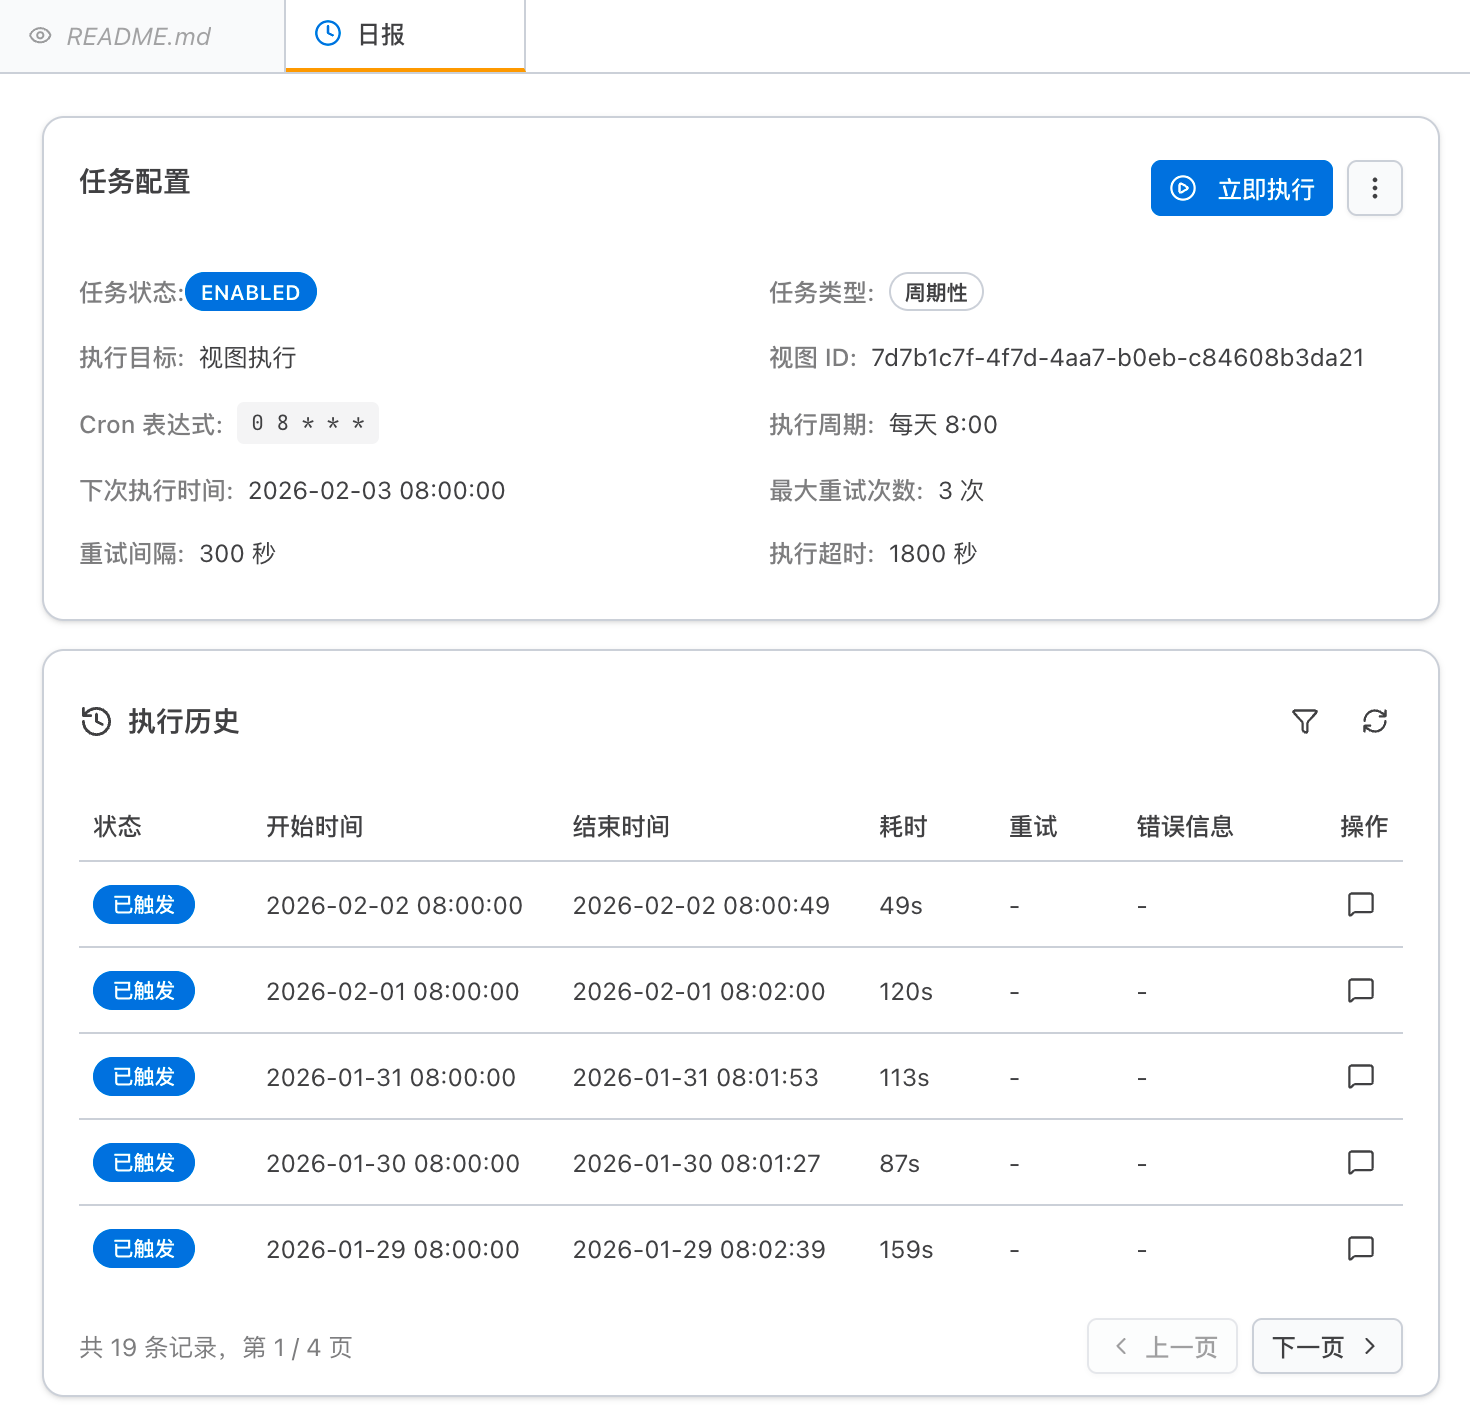Open the log comment icon for 2026-02-02 run
The image size is (1470, 1420).
point(1360,905)
